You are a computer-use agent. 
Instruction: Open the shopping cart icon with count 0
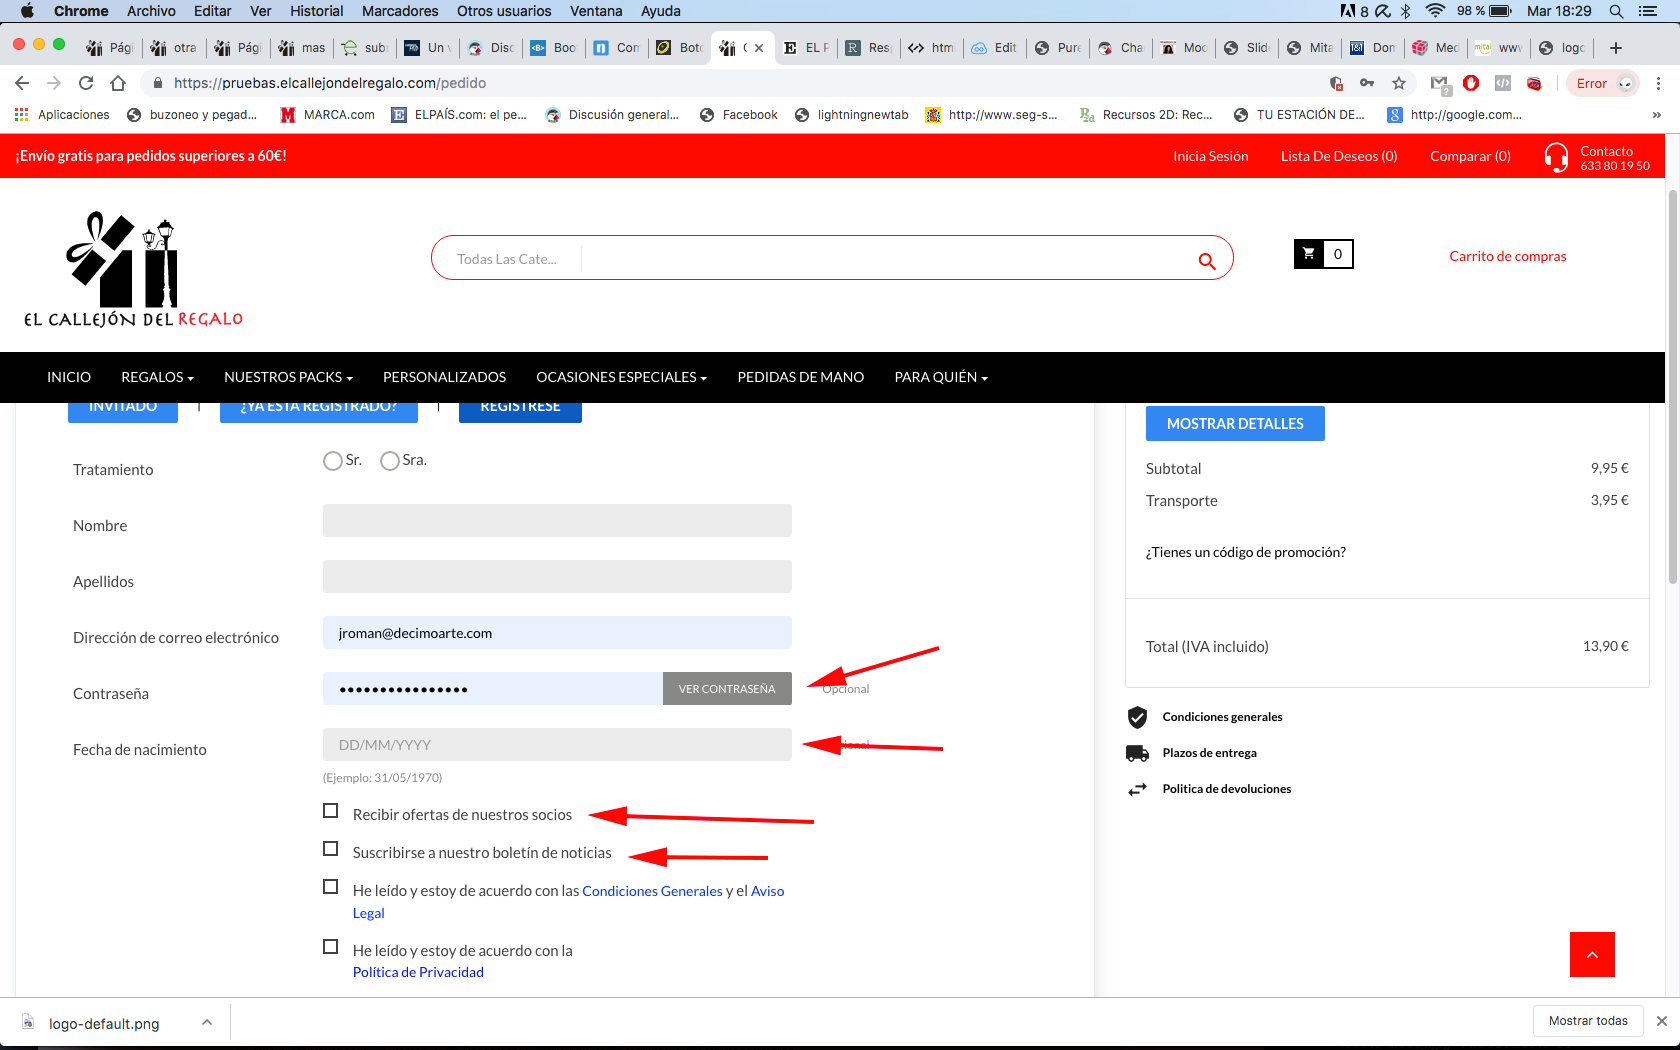tap(1324, 254)
